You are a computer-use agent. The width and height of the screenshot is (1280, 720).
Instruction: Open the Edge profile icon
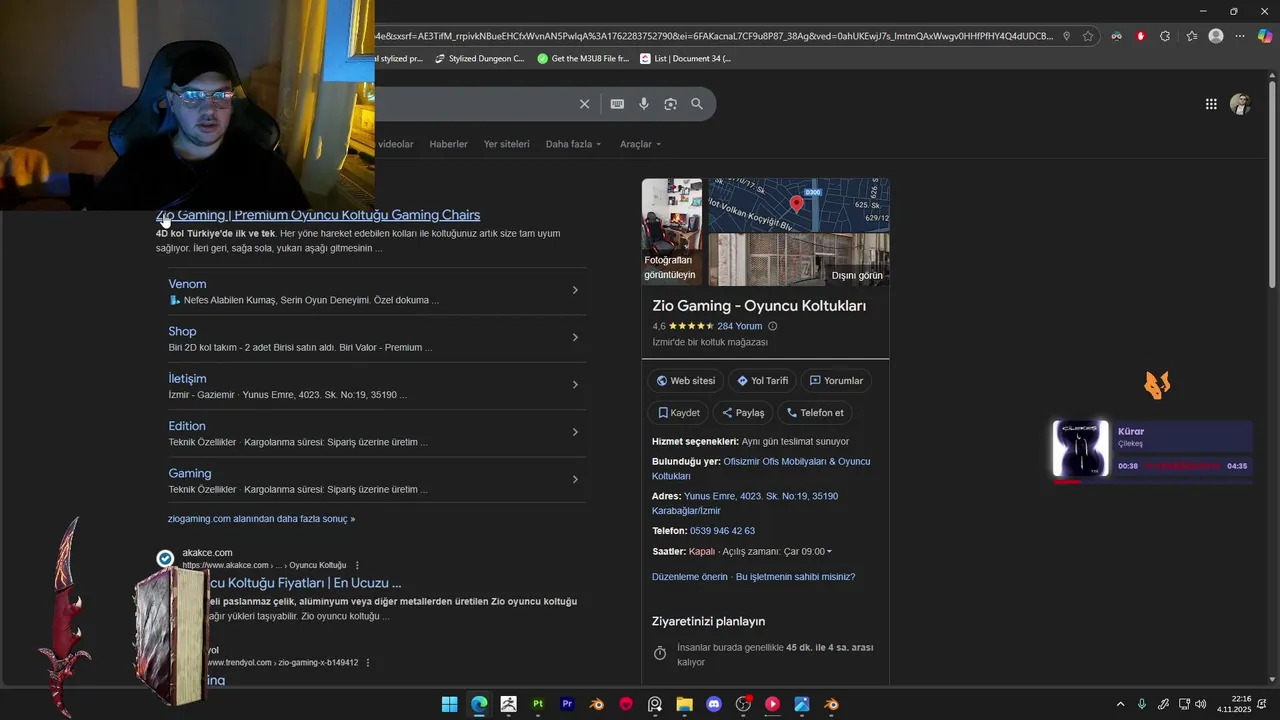[1216, 36]
